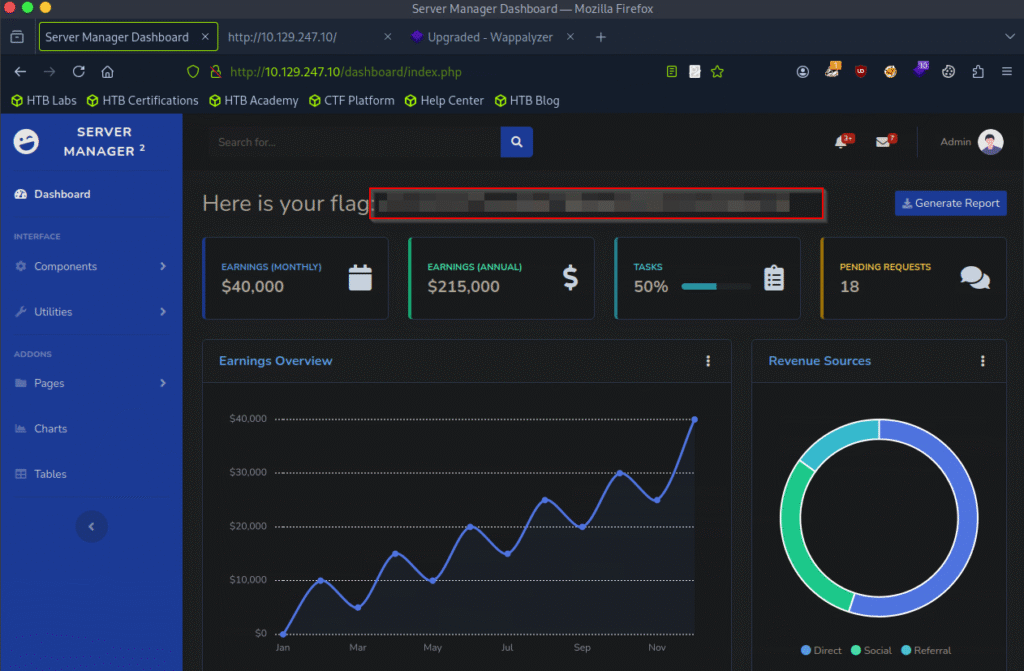Click the Server Manager logo icon
The width and height of the screenshot is (1024, 671).
(26, 142)
